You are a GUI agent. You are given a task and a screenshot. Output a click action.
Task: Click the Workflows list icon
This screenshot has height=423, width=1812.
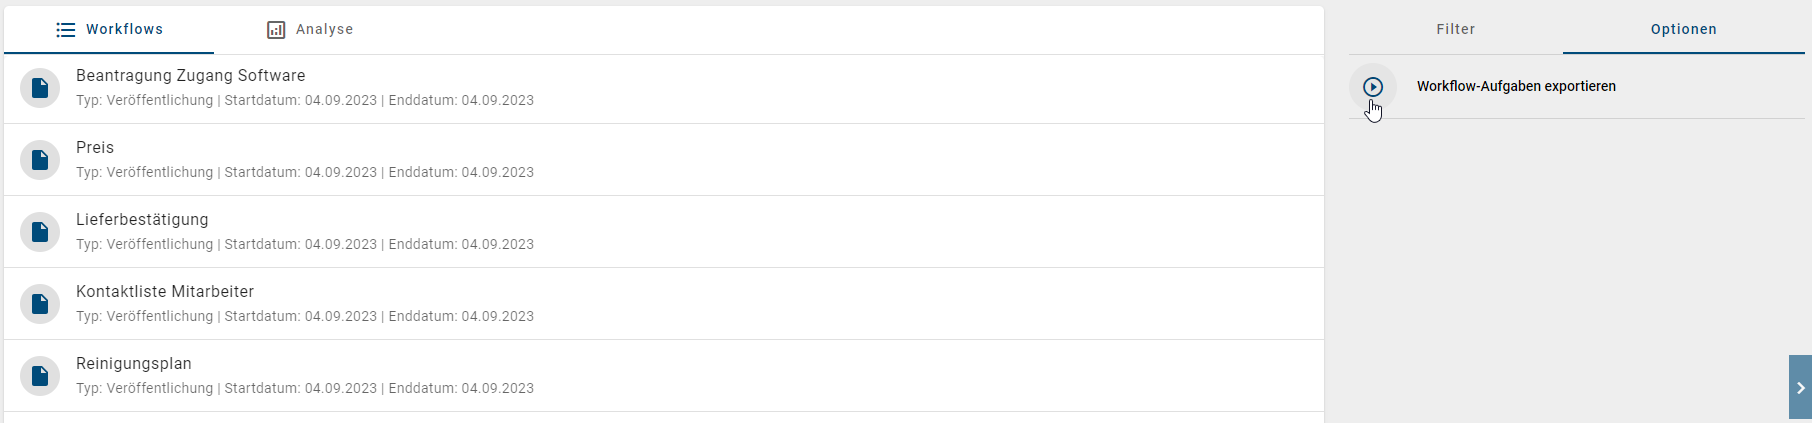tap(66, 30)
